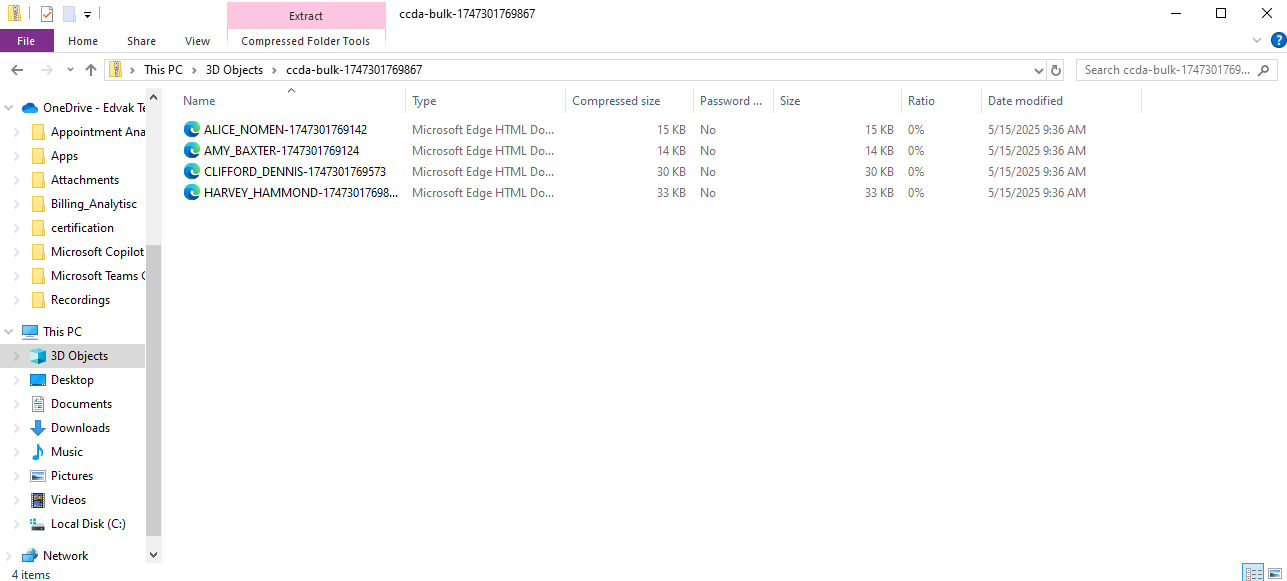Switch to Large icons view button
Screen dimensions: 1287x581
tap(1275, 573)
